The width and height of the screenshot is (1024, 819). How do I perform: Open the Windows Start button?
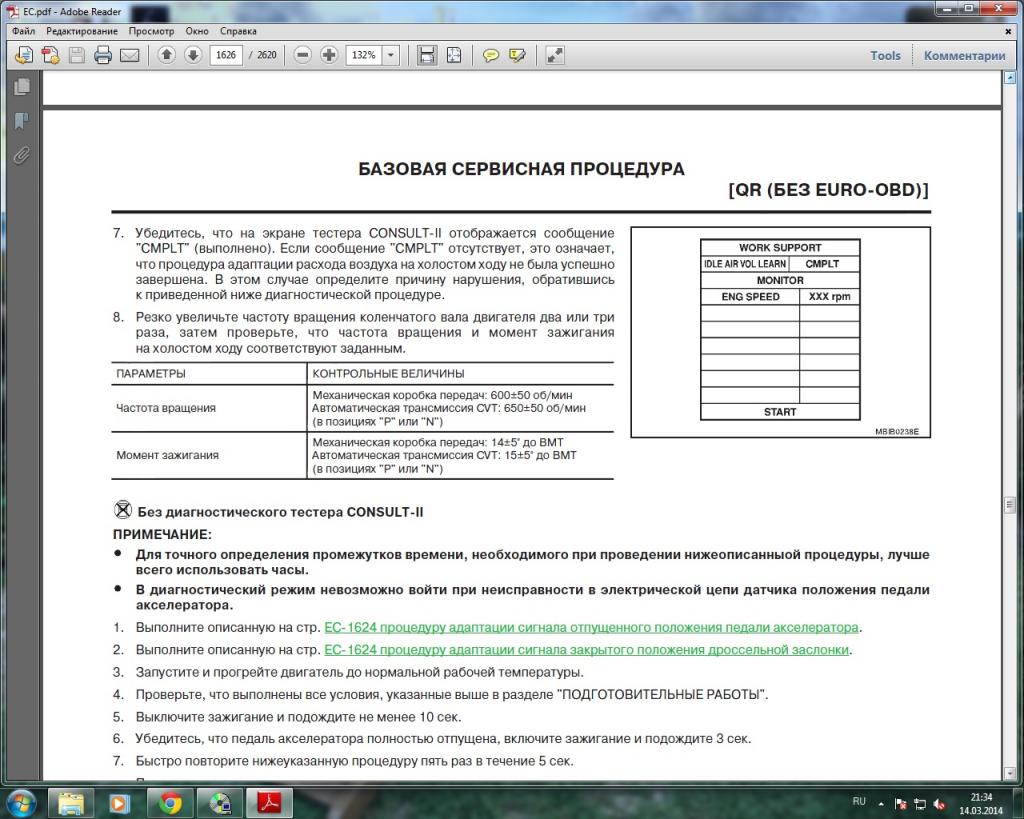[21, 803]
